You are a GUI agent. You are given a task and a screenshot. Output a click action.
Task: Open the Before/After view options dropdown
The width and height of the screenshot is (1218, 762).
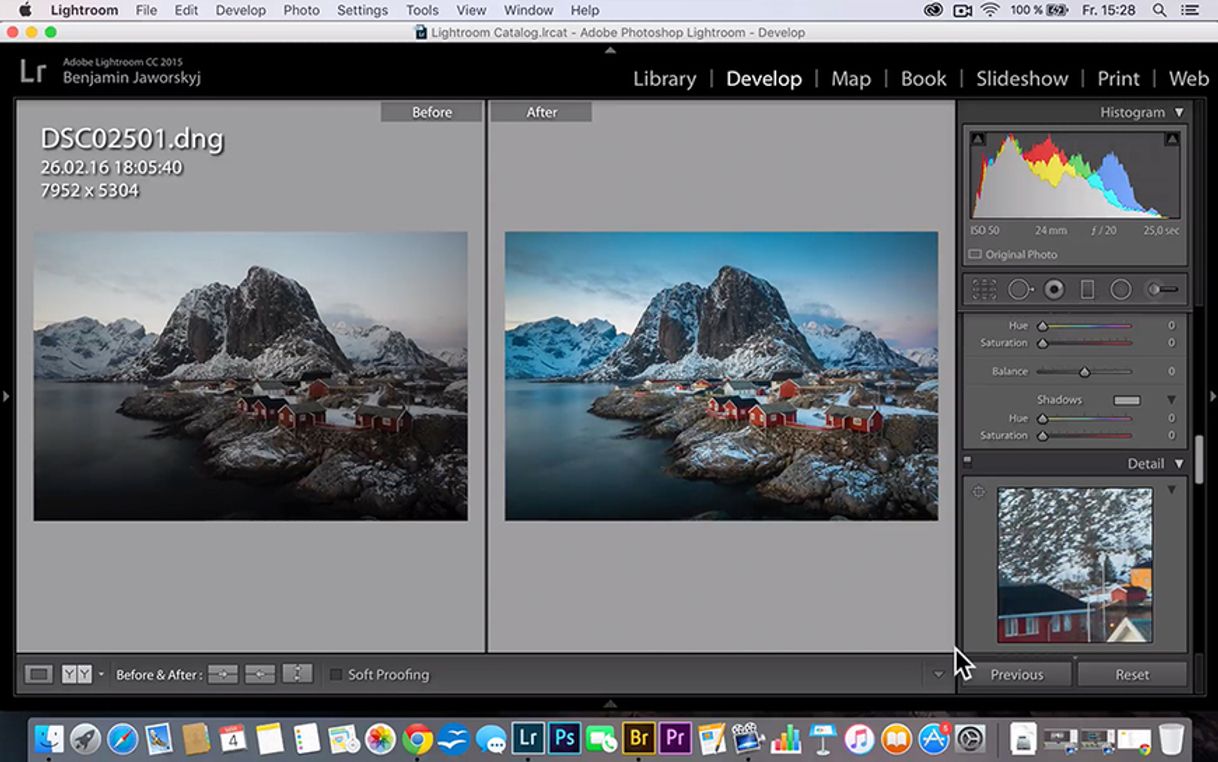pos(101,674)
